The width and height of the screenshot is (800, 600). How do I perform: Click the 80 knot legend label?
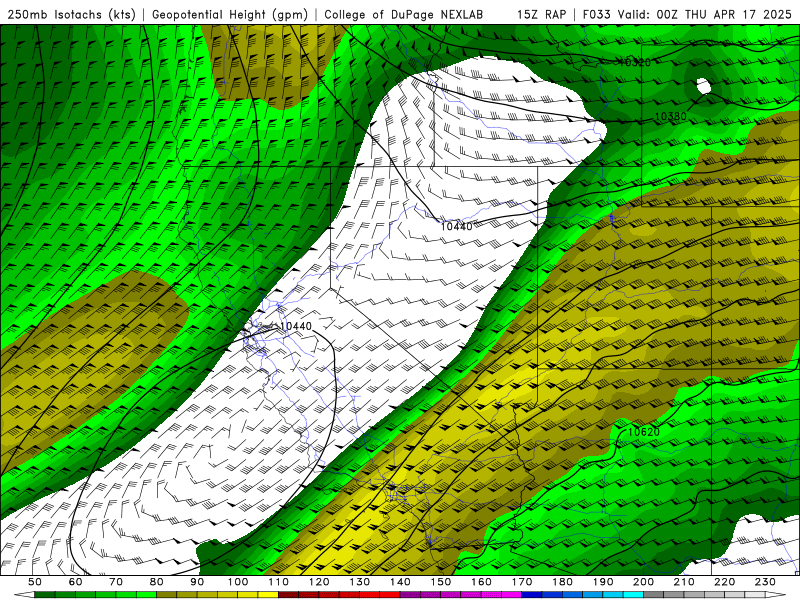(157, 582)
